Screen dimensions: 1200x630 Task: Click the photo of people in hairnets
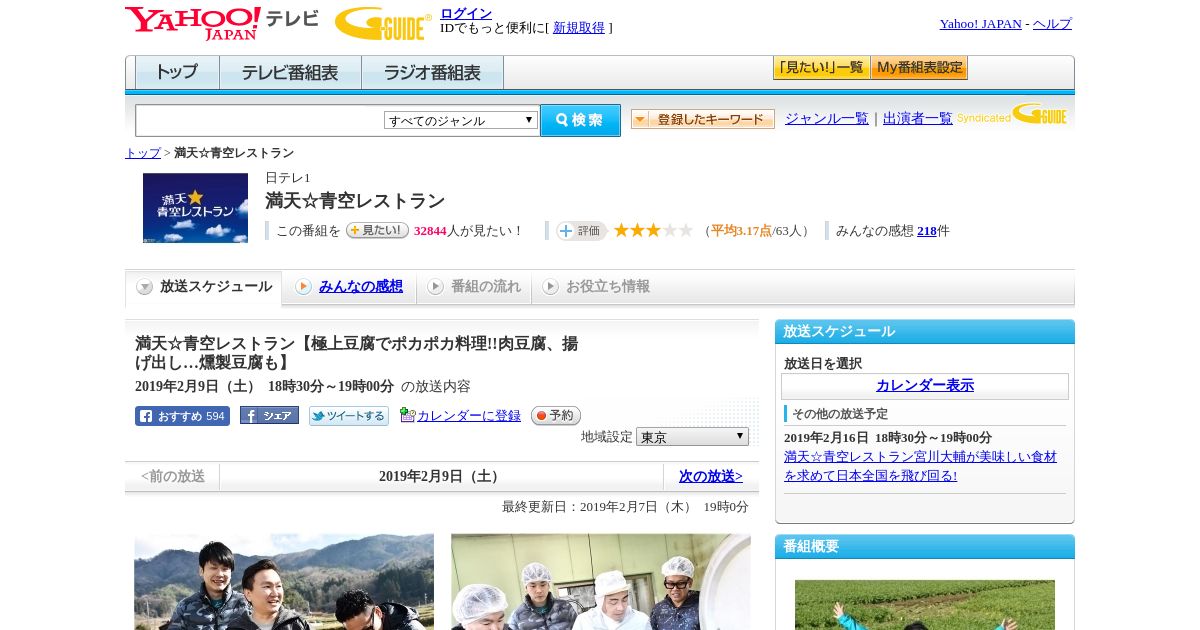click(x=601, y=581)
